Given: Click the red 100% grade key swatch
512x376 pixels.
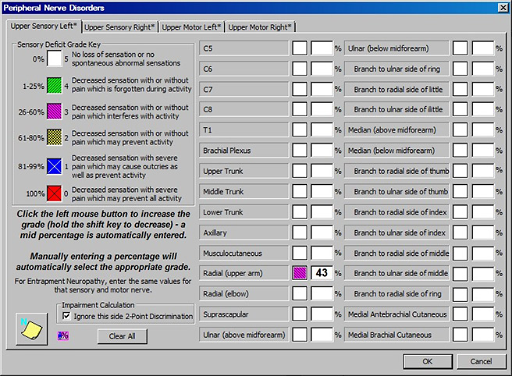Looking at the screenshot, I should (x=54, y=193).
